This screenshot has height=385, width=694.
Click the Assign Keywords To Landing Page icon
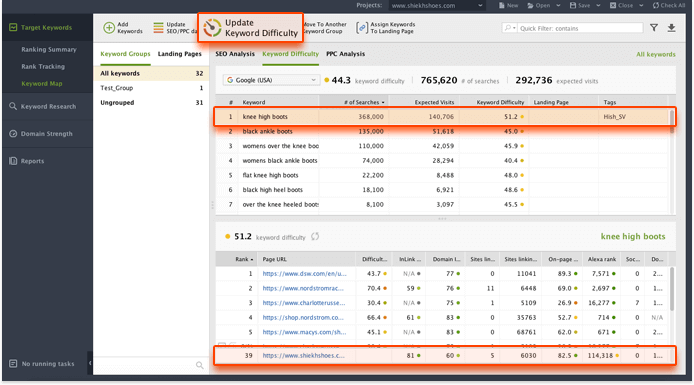[x=362, y=28]
